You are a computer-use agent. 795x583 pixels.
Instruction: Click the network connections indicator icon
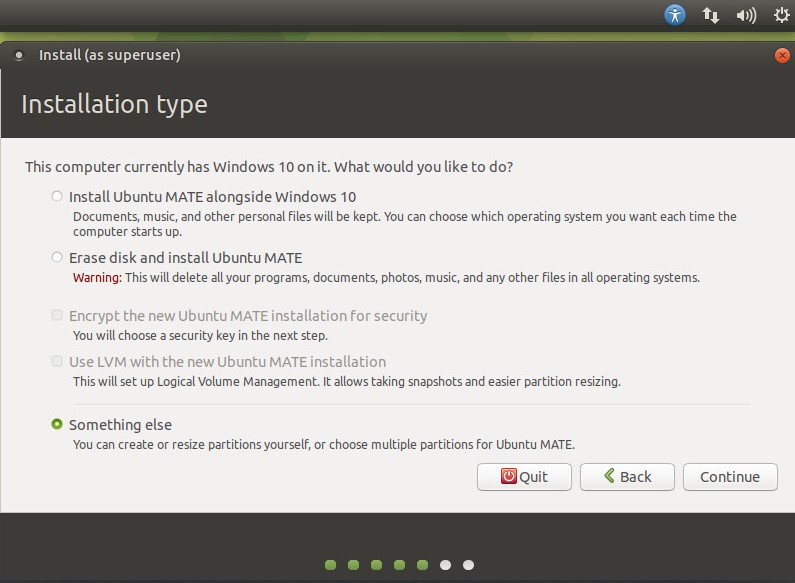pos(711,15)
